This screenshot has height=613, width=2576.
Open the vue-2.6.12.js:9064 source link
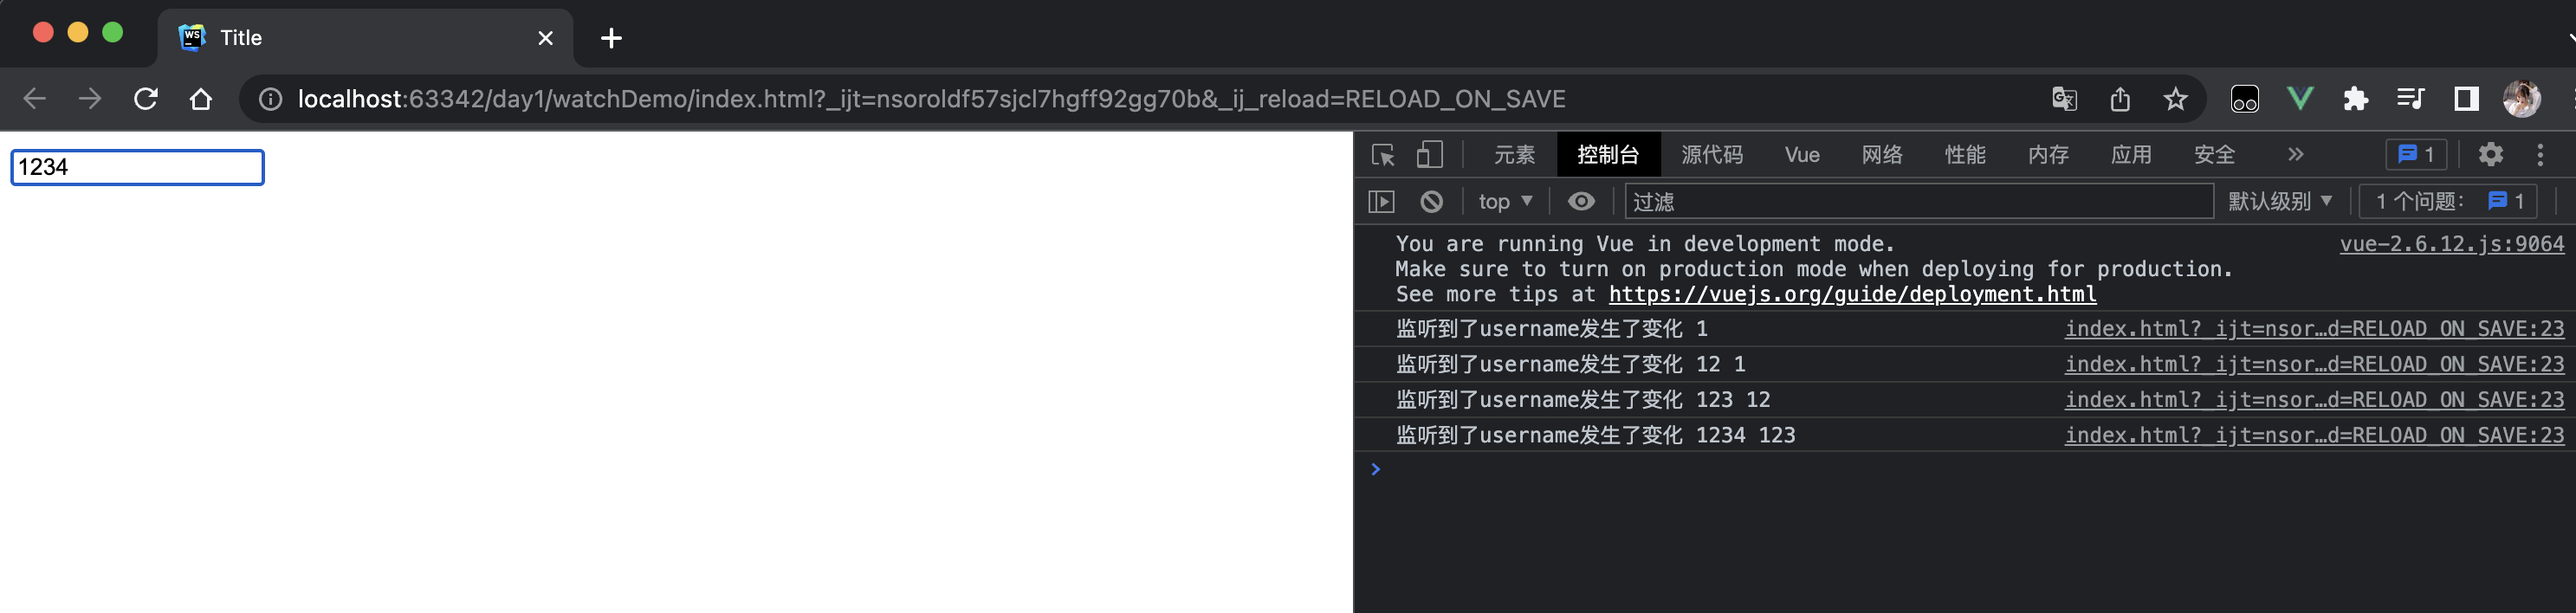click(2451, 244)
